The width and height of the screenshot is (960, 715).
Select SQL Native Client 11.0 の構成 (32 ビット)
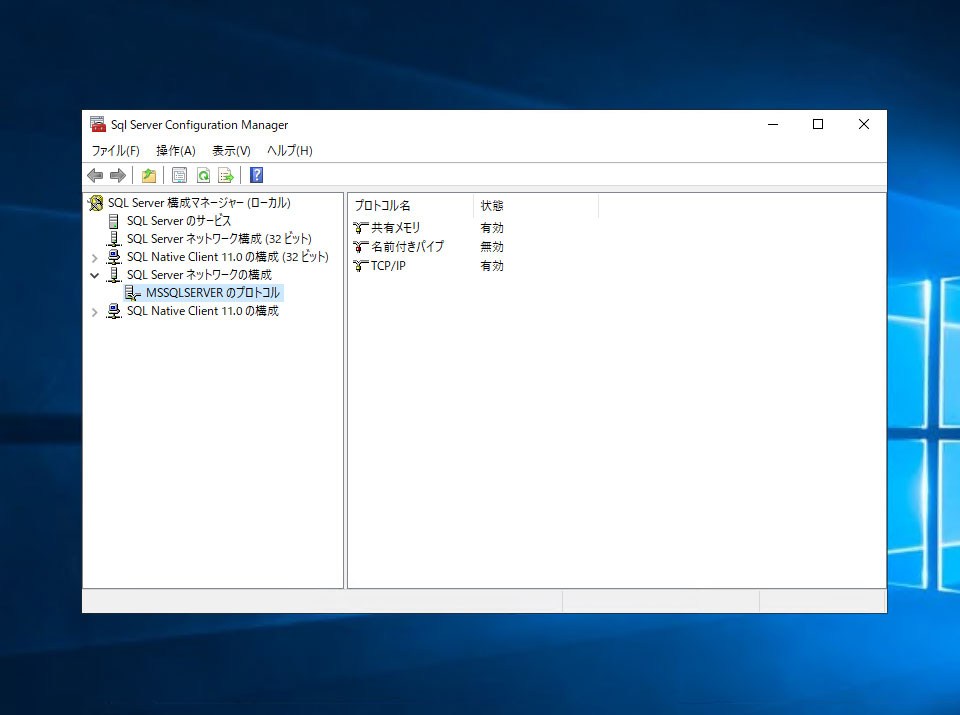point(228,257)
